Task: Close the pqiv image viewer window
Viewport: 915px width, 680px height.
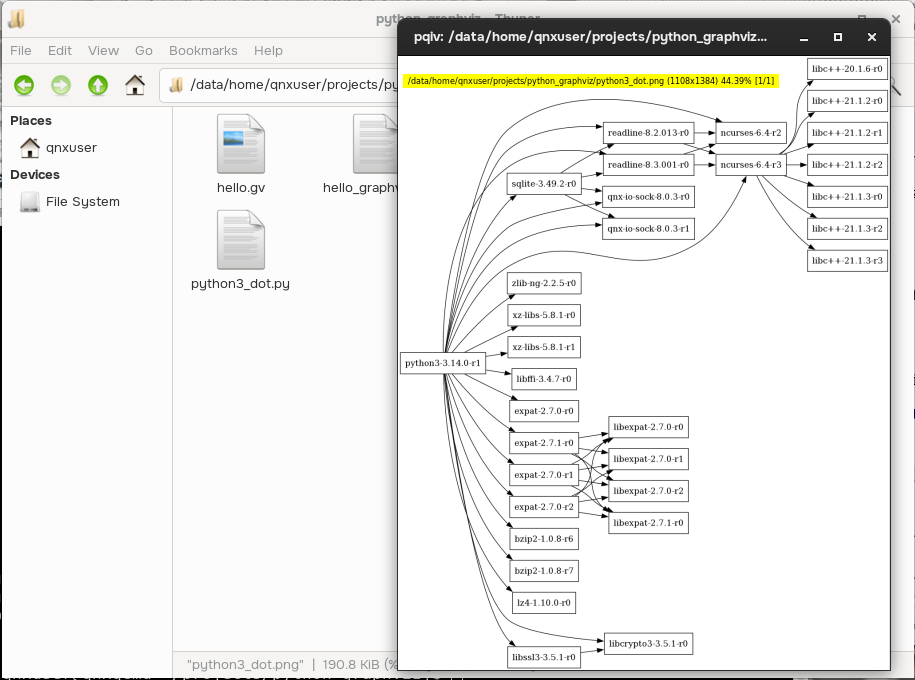Action: [872, 38]
